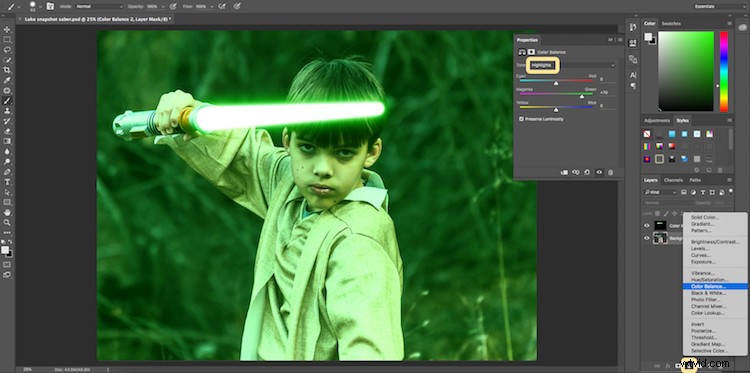Hide the Background layer eye icon
The image size is (750, 373).
click(647, 238)
